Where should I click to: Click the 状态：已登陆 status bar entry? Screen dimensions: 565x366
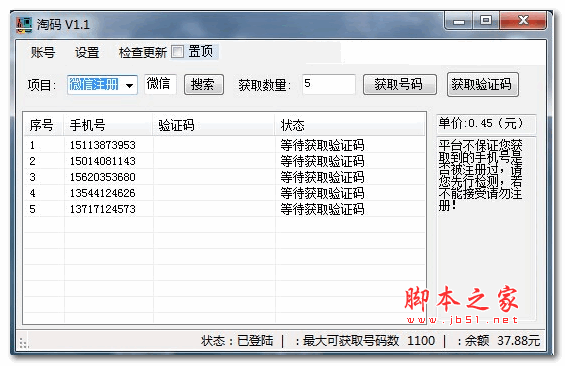pyautogui.click(x=237, y=341)
